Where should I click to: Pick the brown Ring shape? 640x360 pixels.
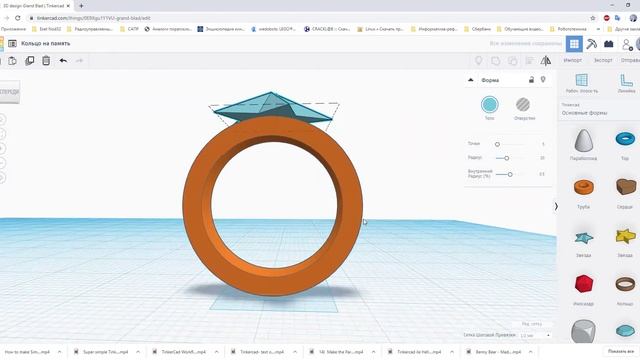pos(625,284)
